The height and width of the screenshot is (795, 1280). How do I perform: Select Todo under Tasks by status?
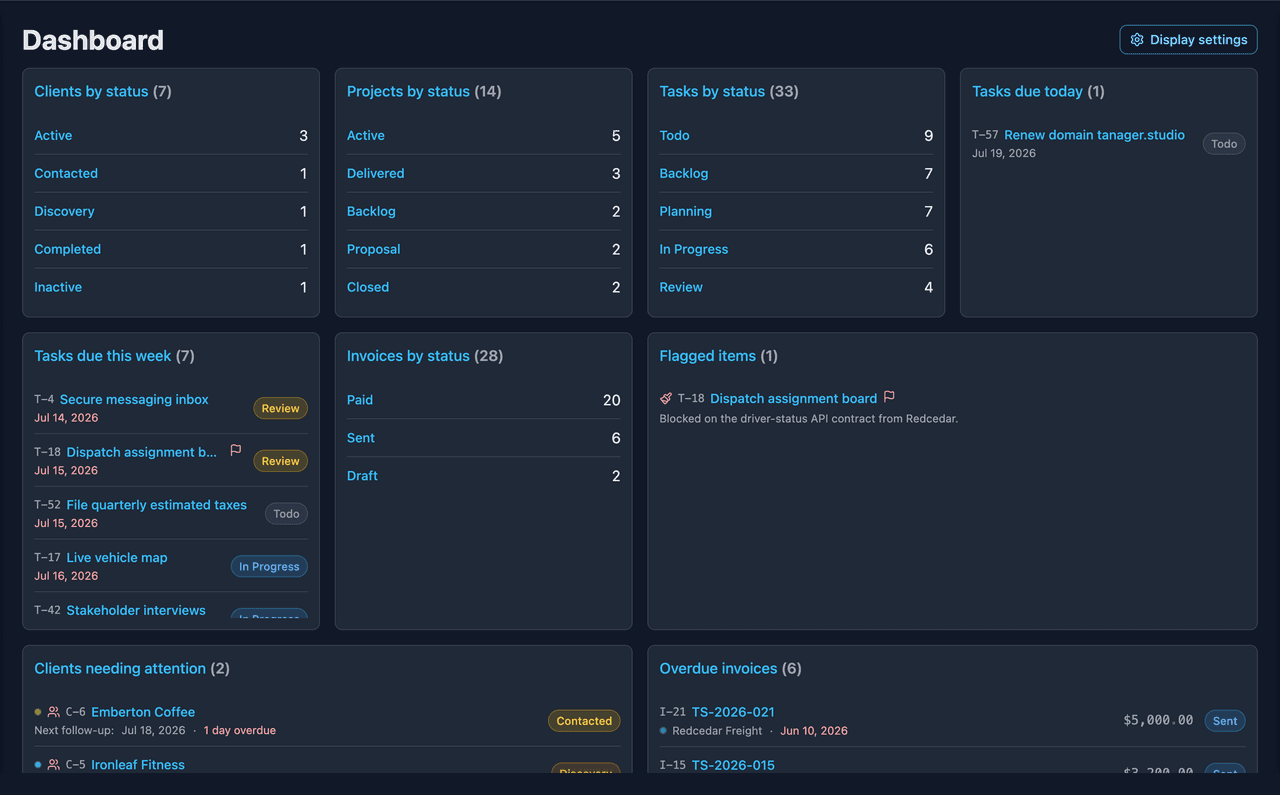(674, 136)
